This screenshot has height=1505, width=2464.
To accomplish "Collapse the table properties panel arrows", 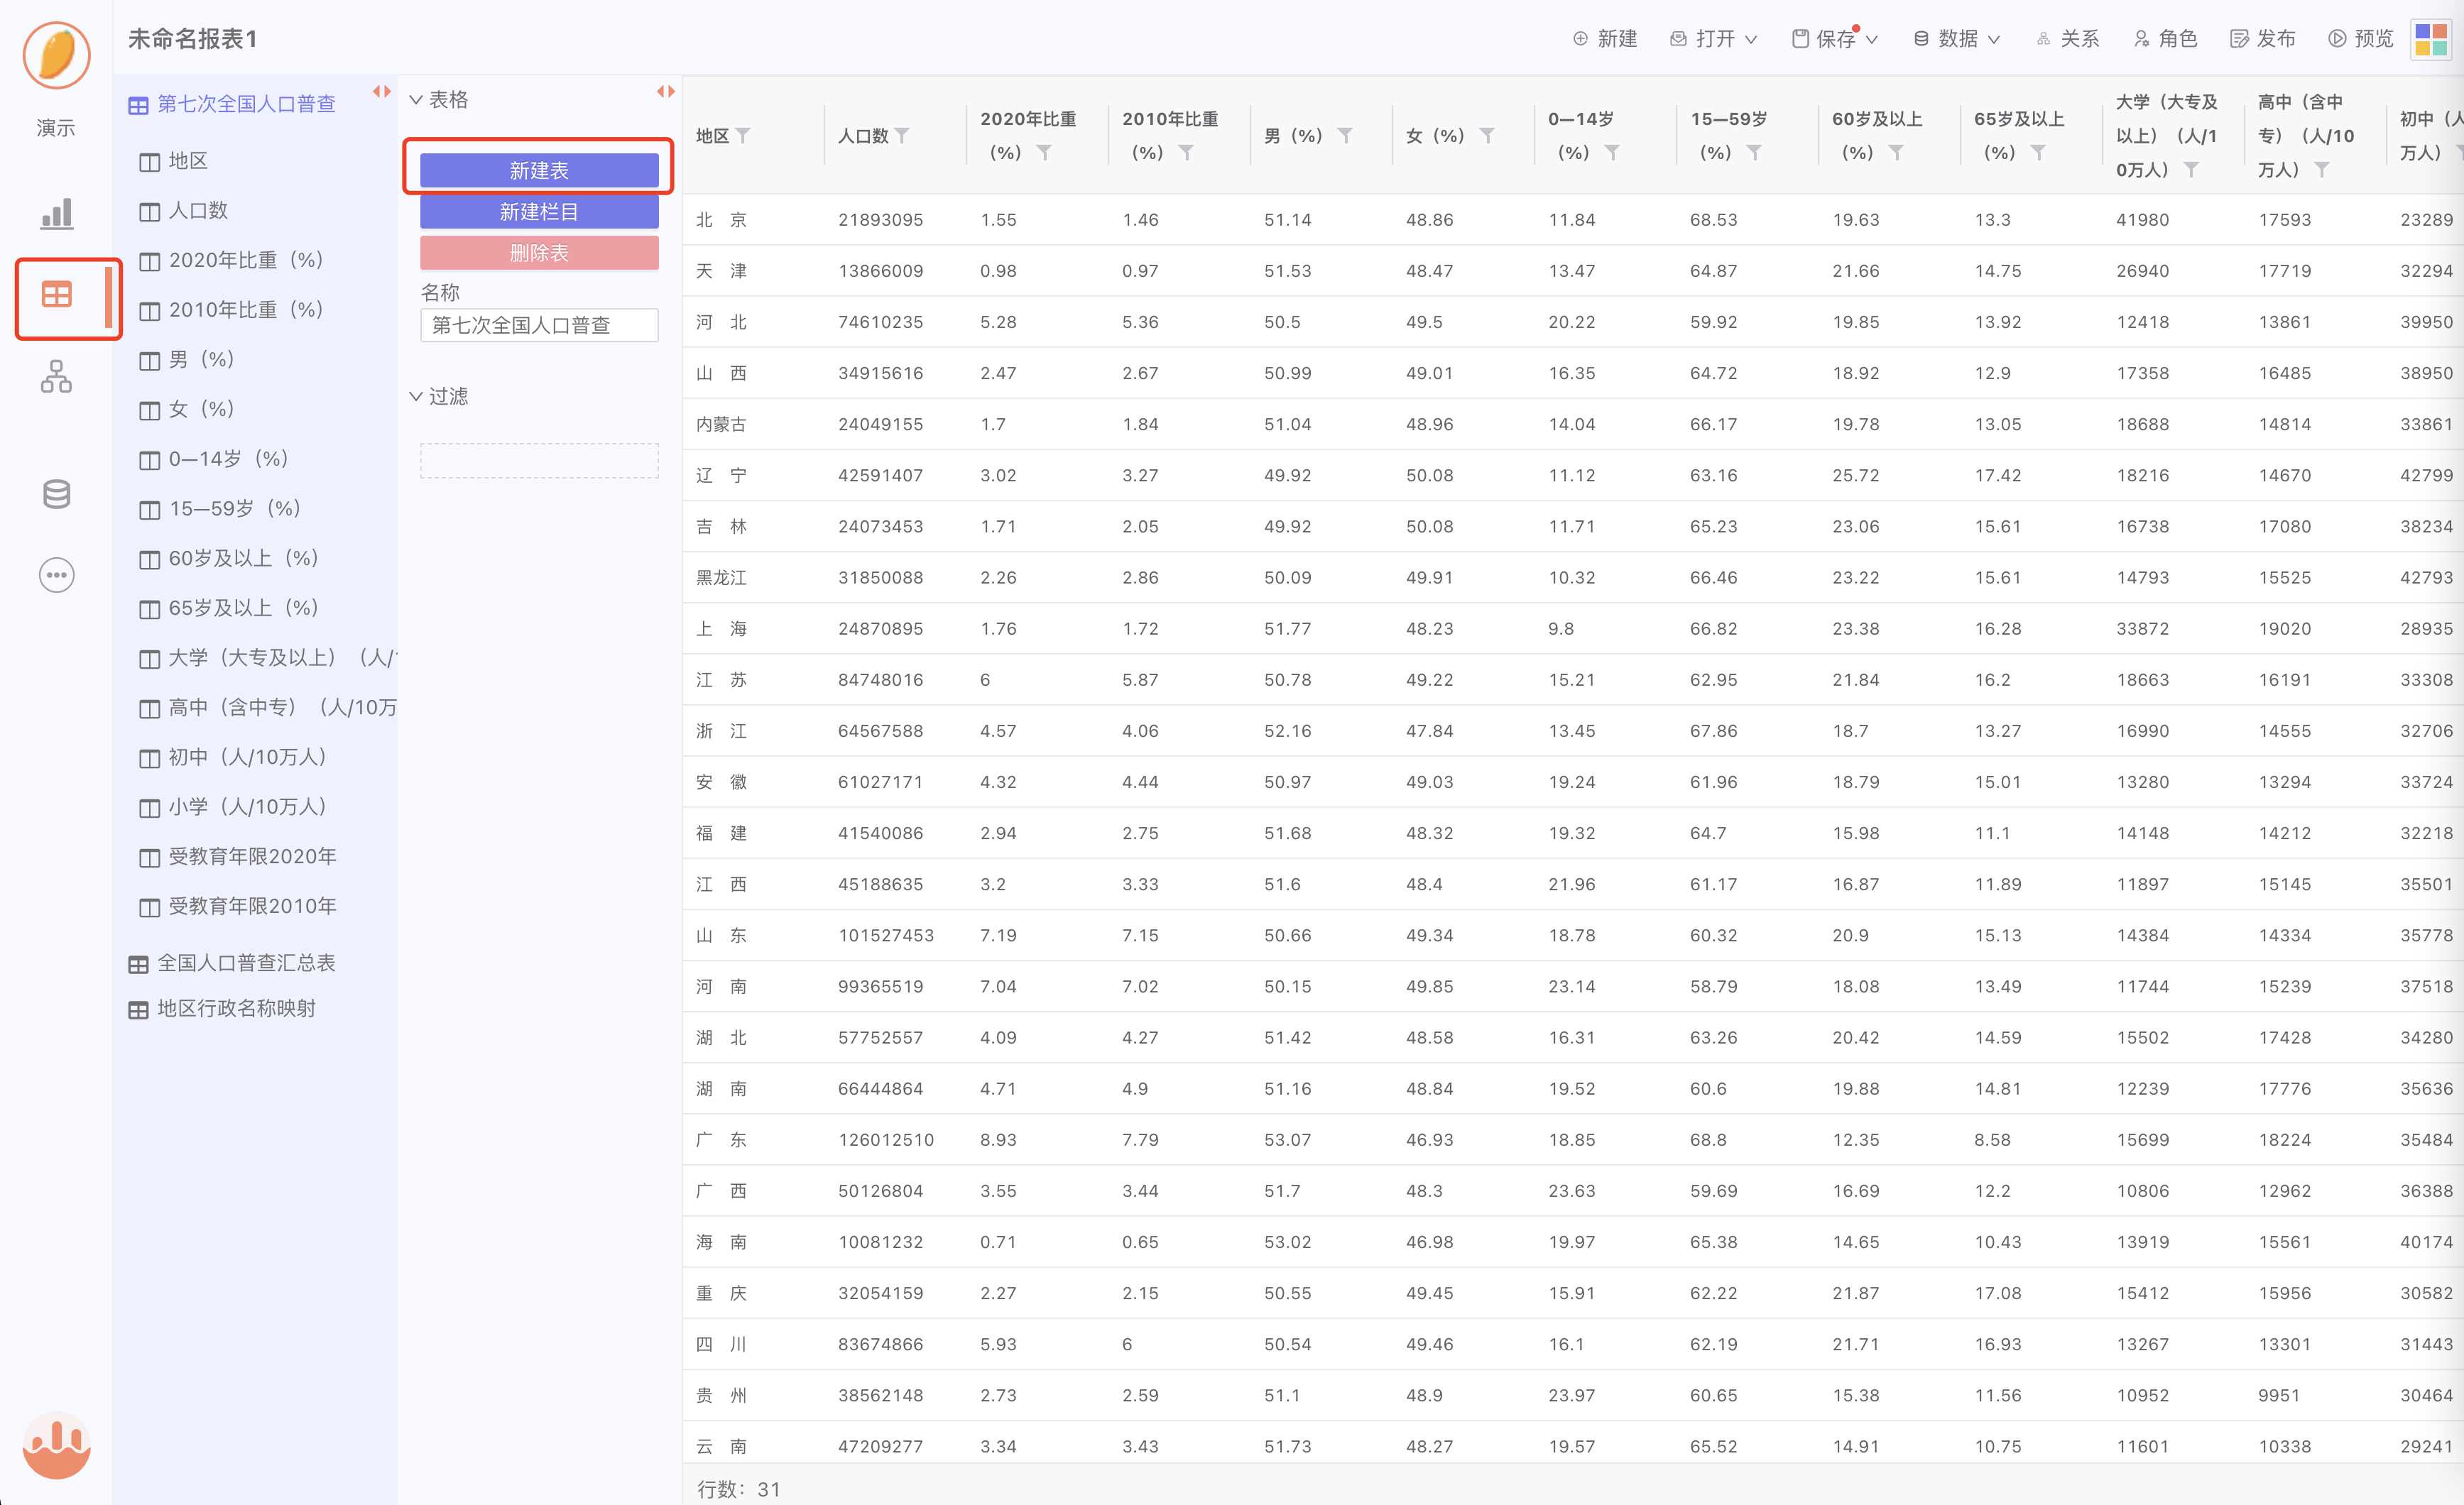I will [666, 91].
